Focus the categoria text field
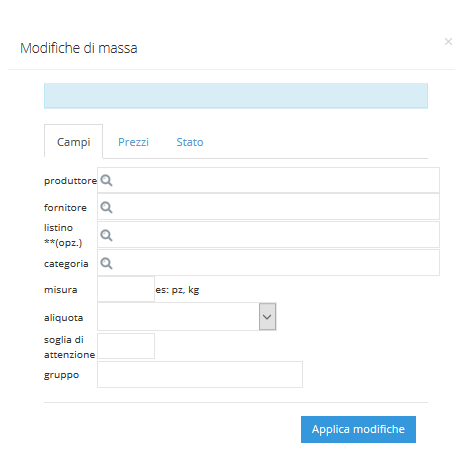The image size is (455, 472). [268, 263]
